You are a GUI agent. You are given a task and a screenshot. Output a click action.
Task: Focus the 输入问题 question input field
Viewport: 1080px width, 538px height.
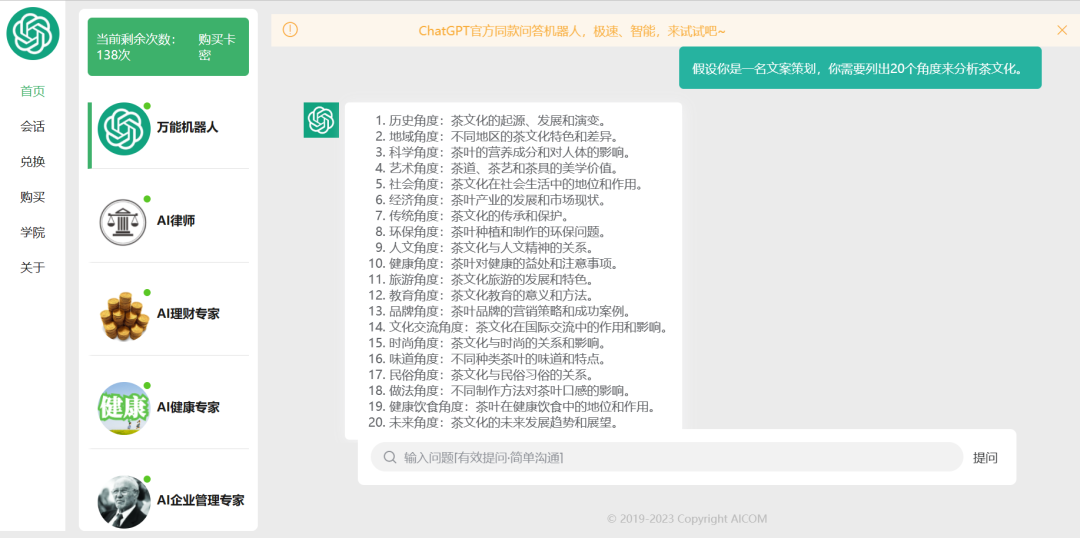667,457
